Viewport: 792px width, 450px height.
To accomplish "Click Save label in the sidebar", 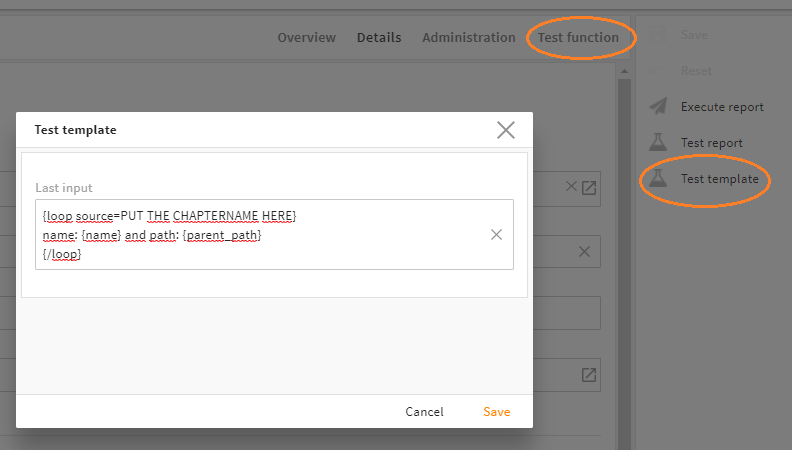I will pos(694,35).
